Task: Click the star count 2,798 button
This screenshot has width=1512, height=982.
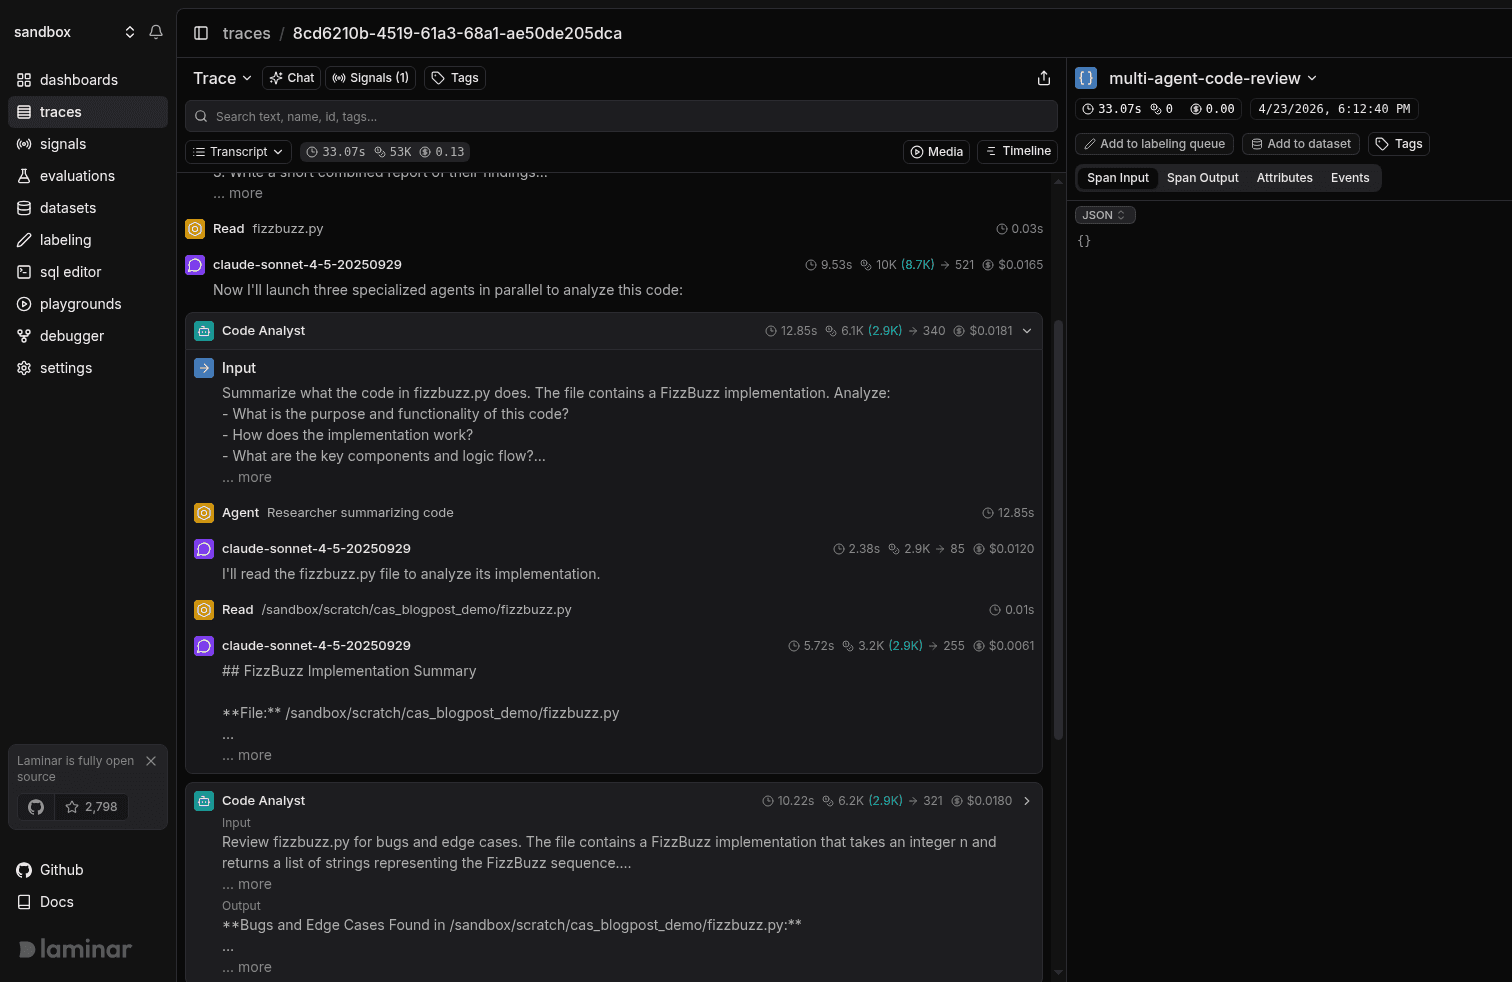Action: (x=92, y=807)
